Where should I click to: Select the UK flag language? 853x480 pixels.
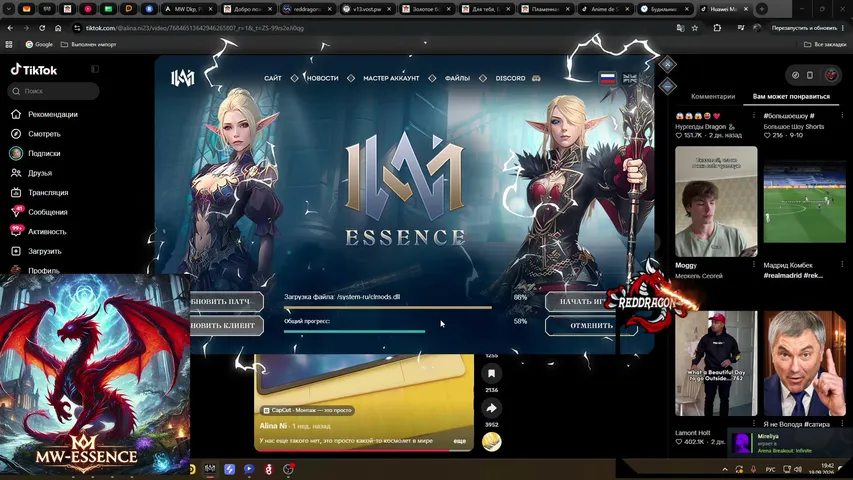click(630, 78)
